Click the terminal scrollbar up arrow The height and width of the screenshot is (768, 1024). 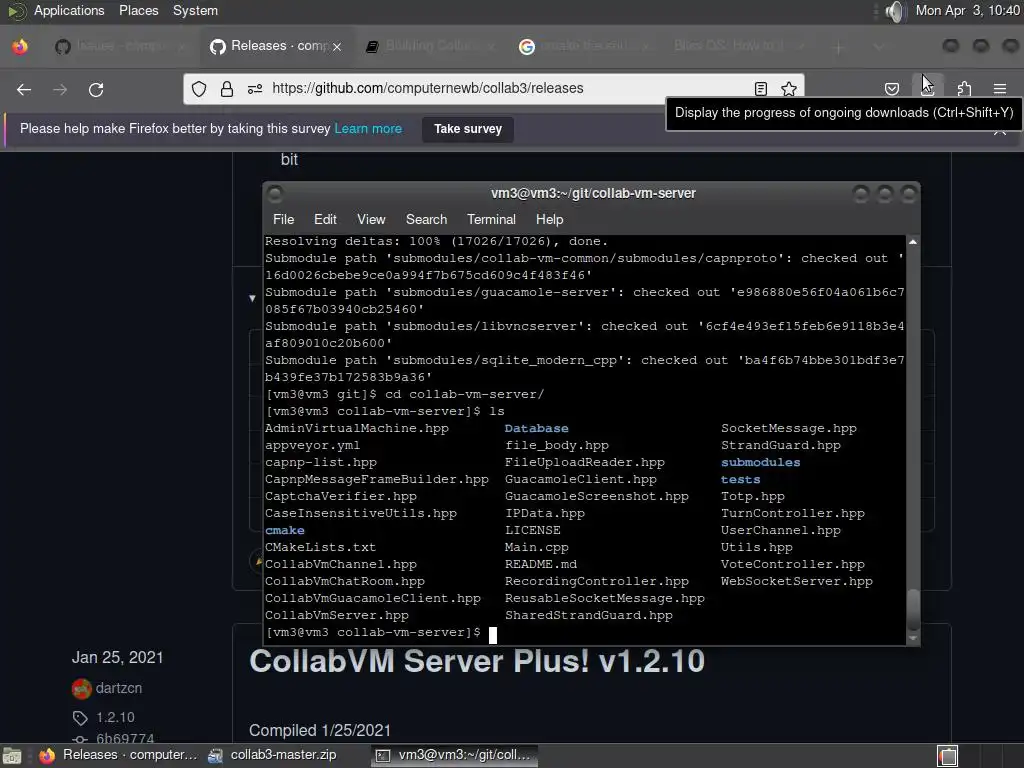tap(913, 242)
